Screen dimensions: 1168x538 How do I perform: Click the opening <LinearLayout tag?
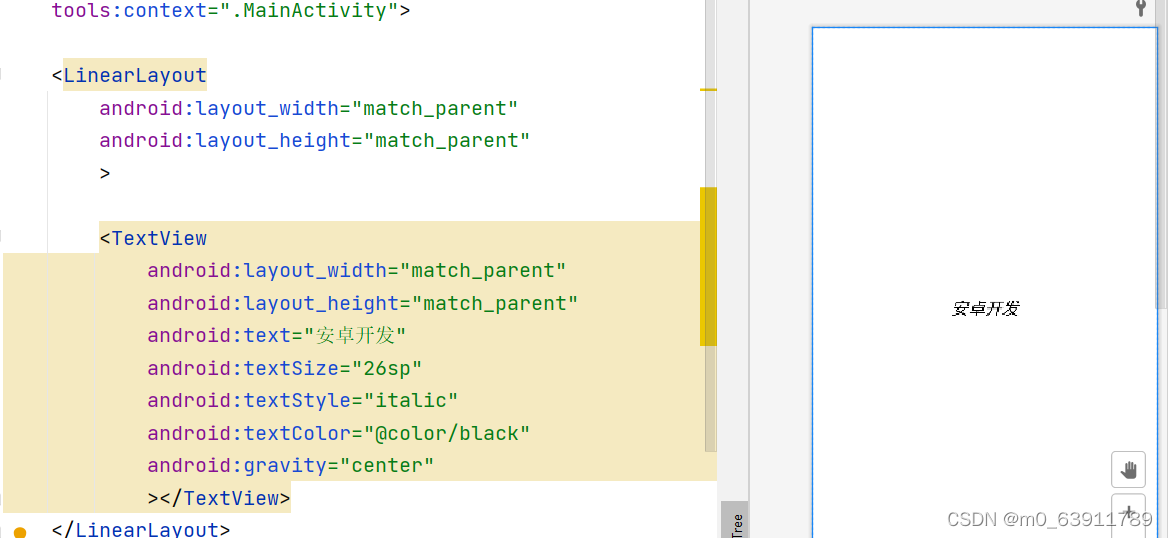pos(129,75)
